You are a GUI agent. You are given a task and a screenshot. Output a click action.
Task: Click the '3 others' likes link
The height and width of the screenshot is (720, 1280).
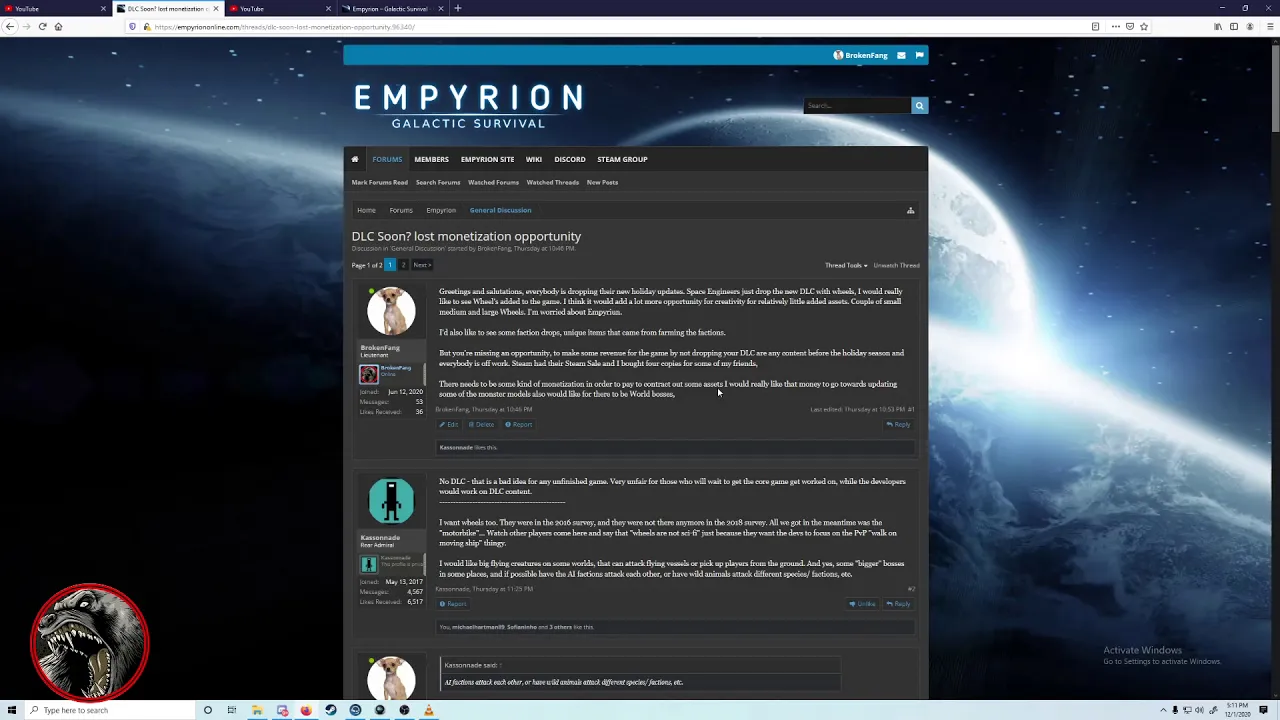point(560,627)
